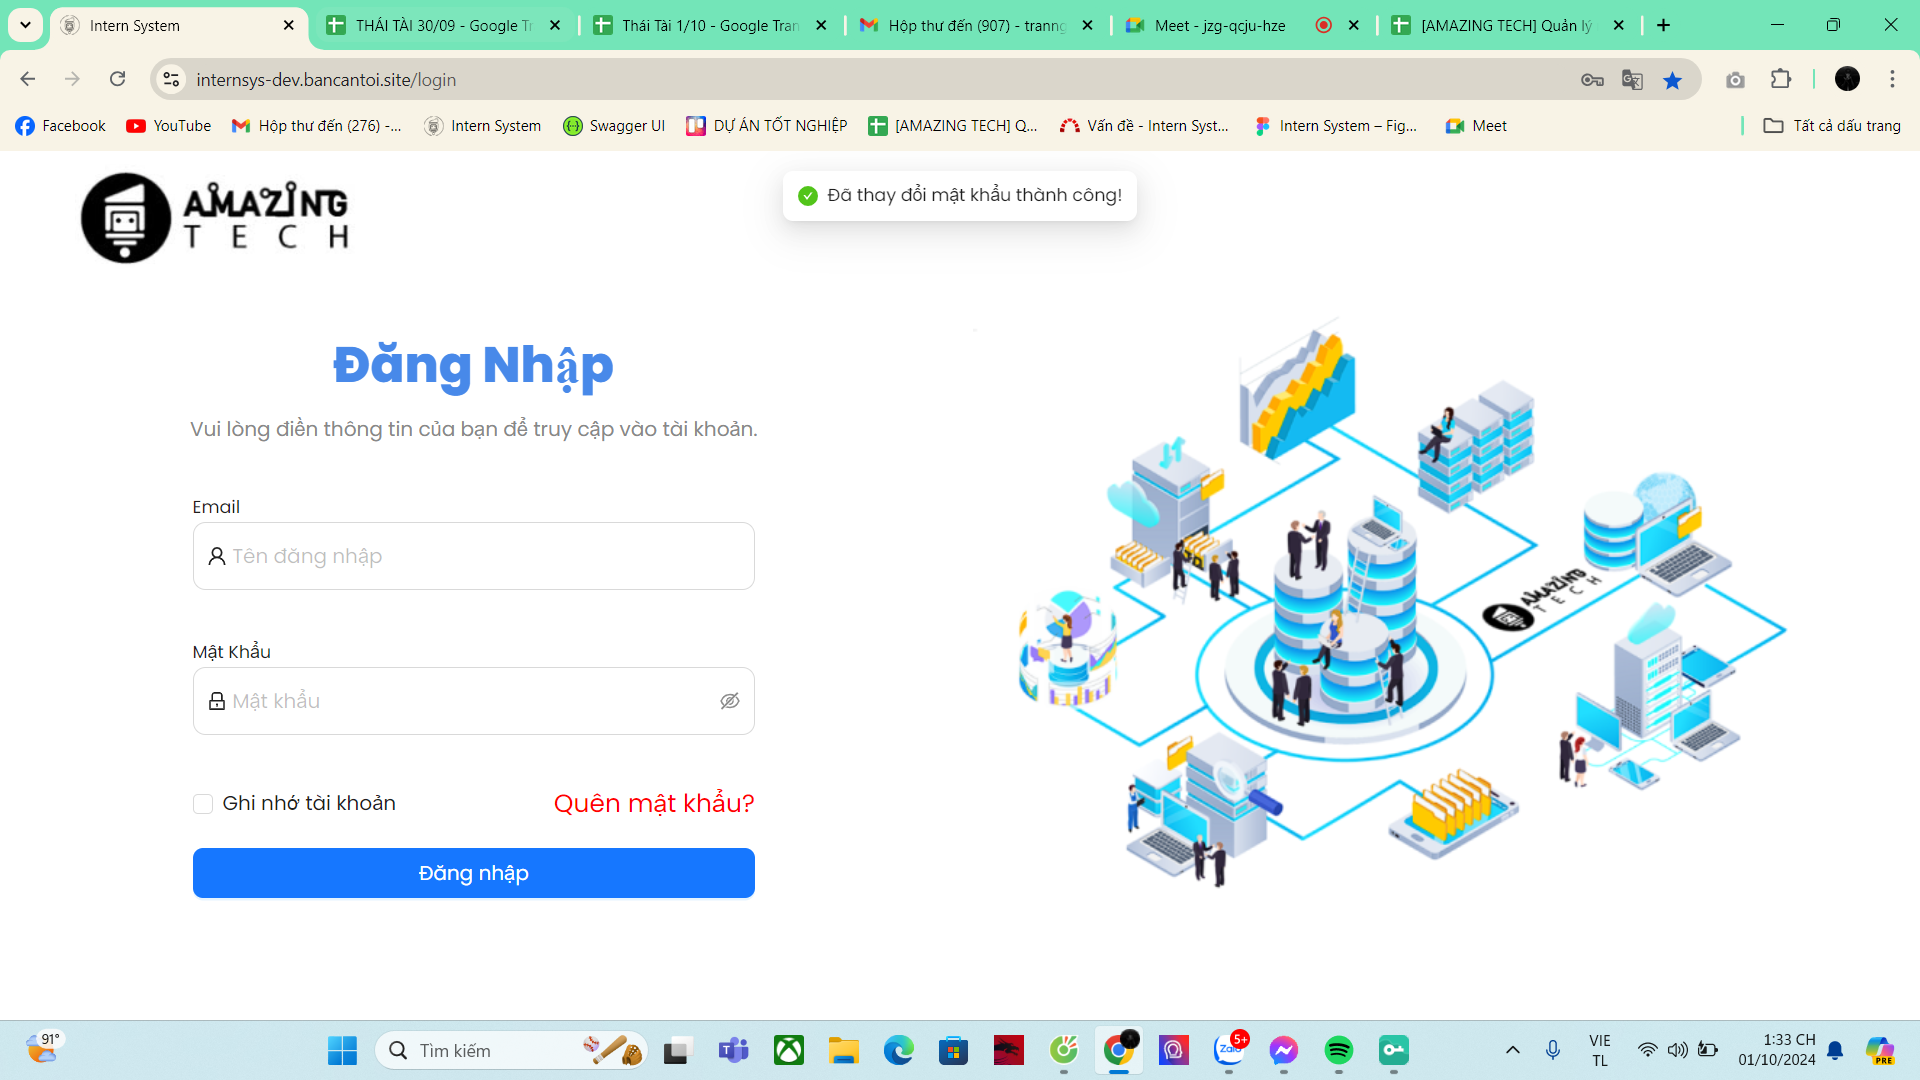The height and width of the screenshot is (1080, 1920).
Task: Switch to the Meet - jzg-qcju-hze tab
Action: click(1219, 26)
